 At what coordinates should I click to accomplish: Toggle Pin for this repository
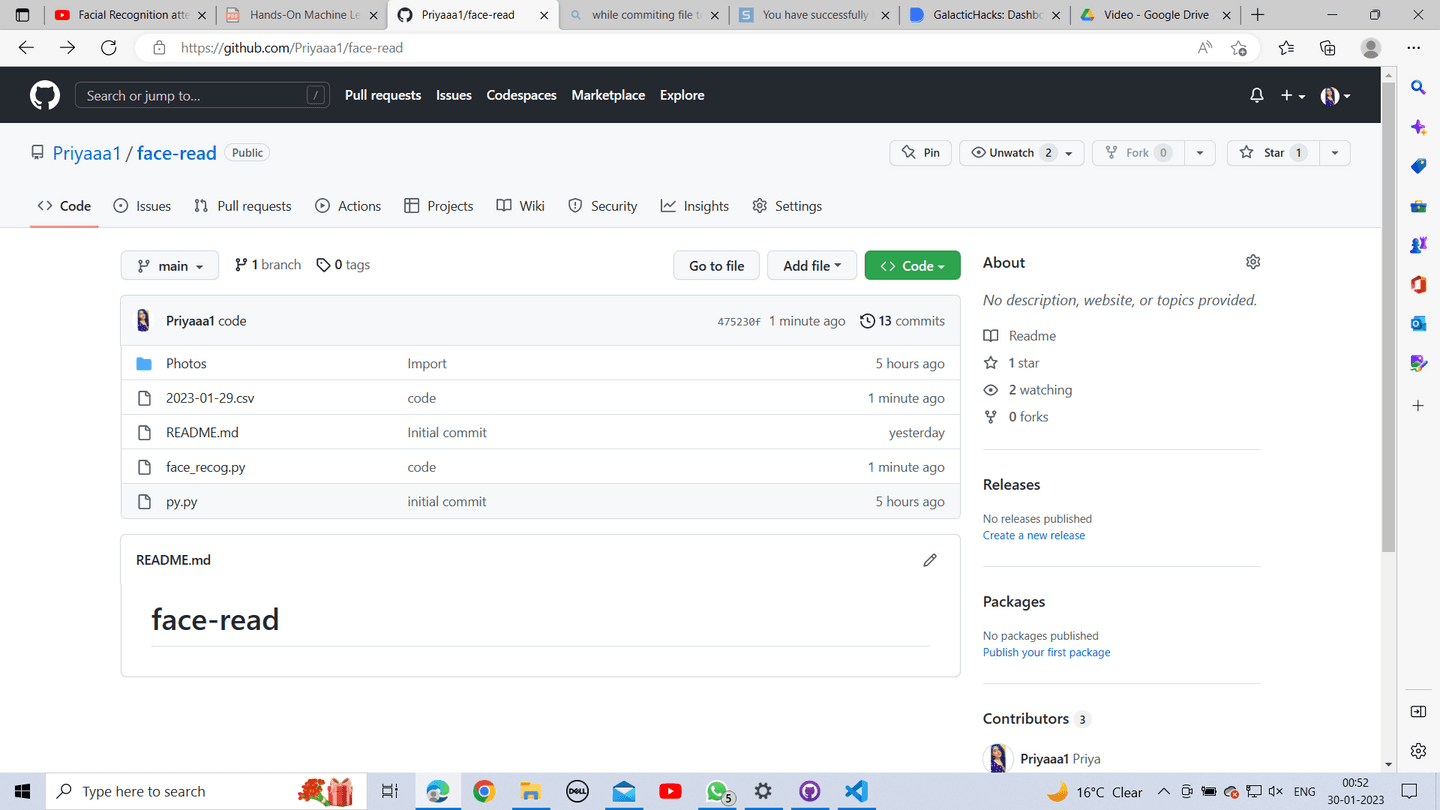[920, 153]
